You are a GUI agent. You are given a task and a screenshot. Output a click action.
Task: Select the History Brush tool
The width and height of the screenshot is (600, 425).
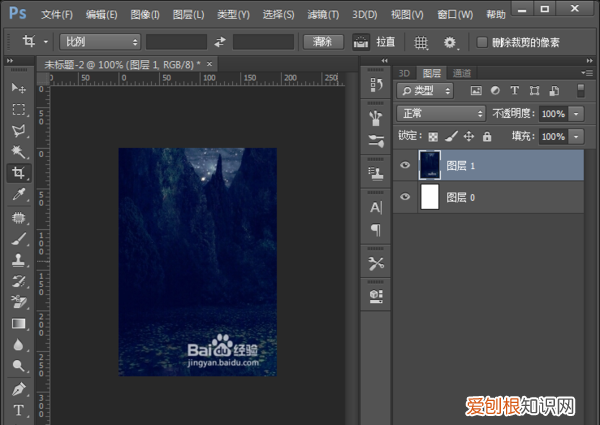click(x=18, y=282)
